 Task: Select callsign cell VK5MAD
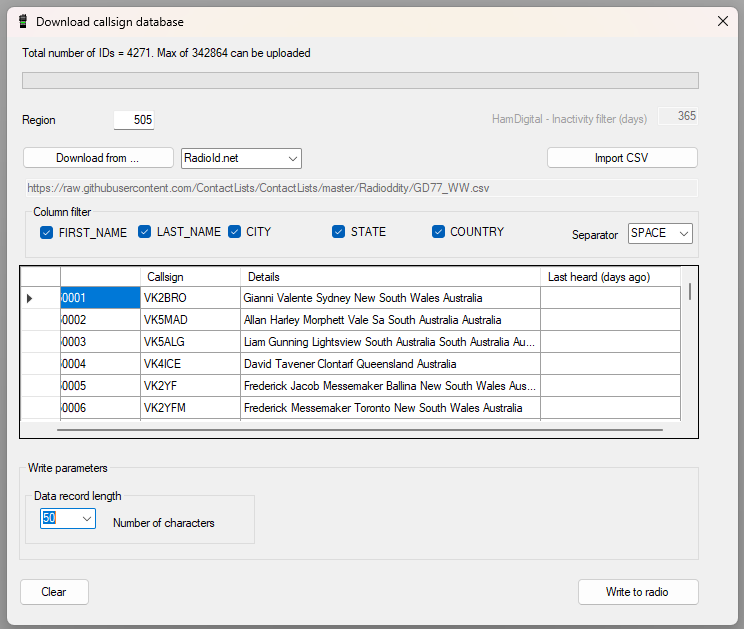[190, 320]
